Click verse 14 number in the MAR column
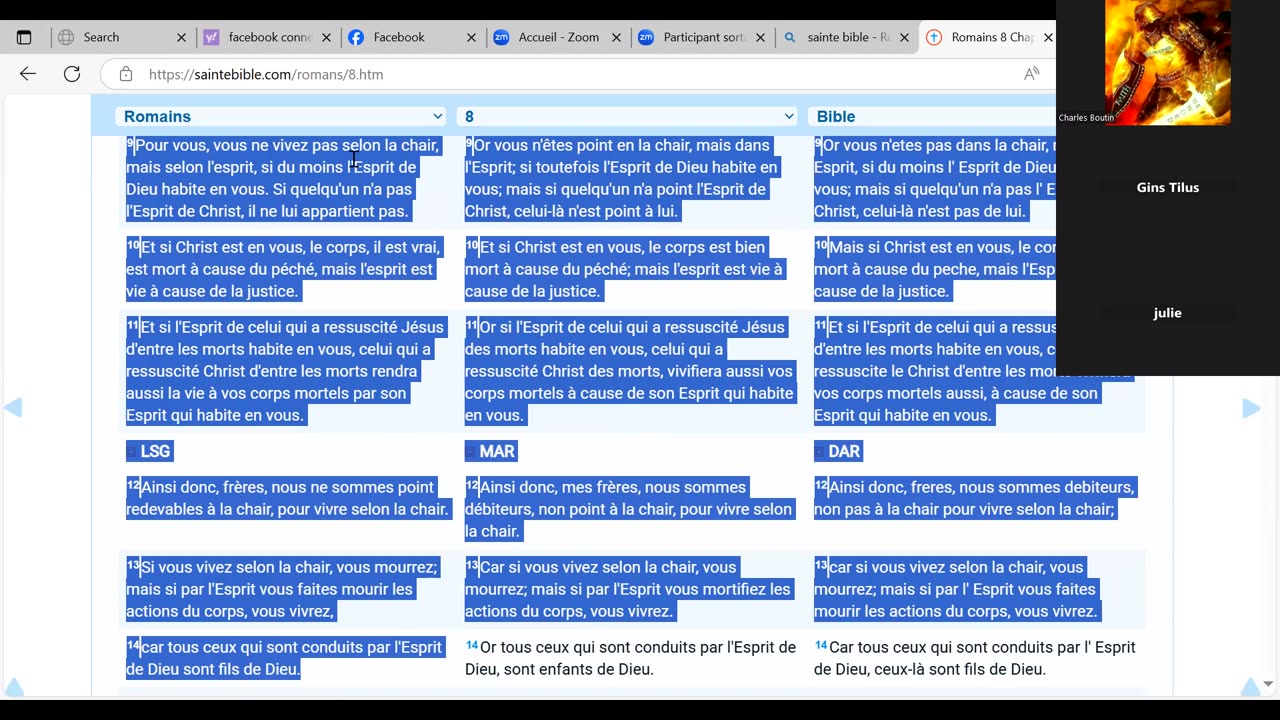 pos(472,646)
